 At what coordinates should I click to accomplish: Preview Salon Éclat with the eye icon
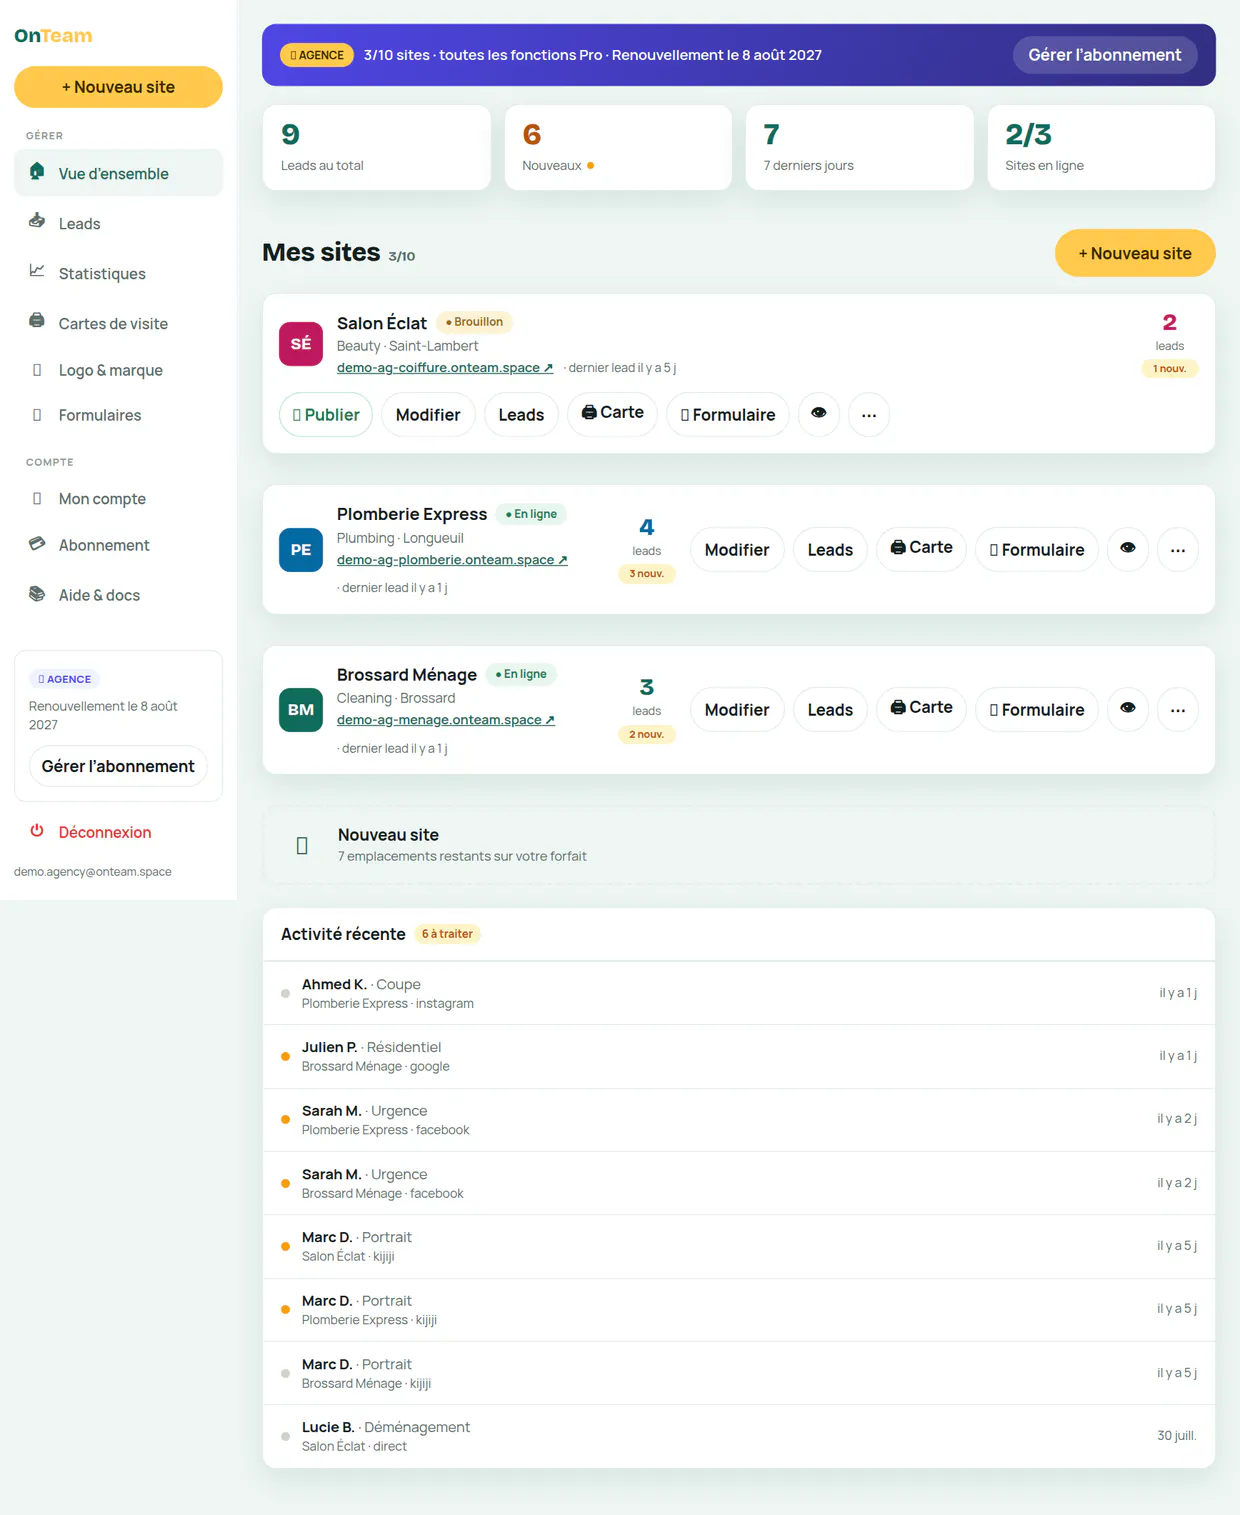coord(819,414)
